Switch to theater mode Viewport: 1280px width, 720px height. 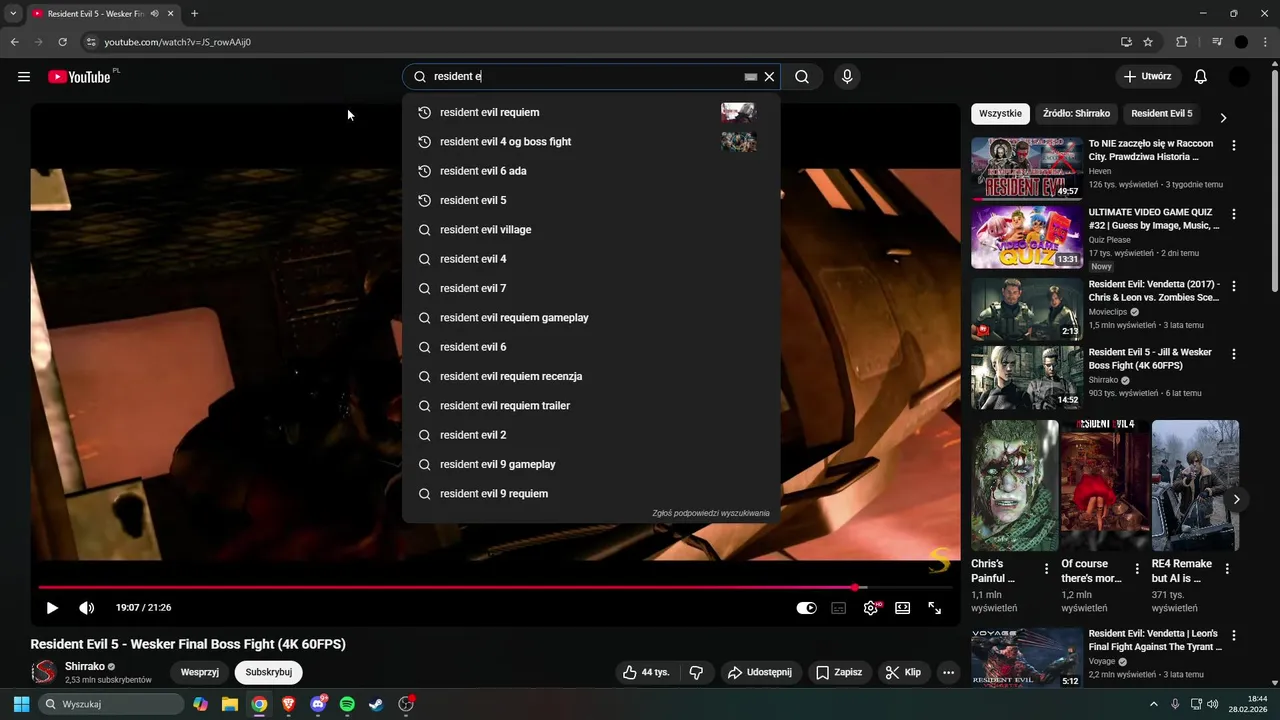903,608
